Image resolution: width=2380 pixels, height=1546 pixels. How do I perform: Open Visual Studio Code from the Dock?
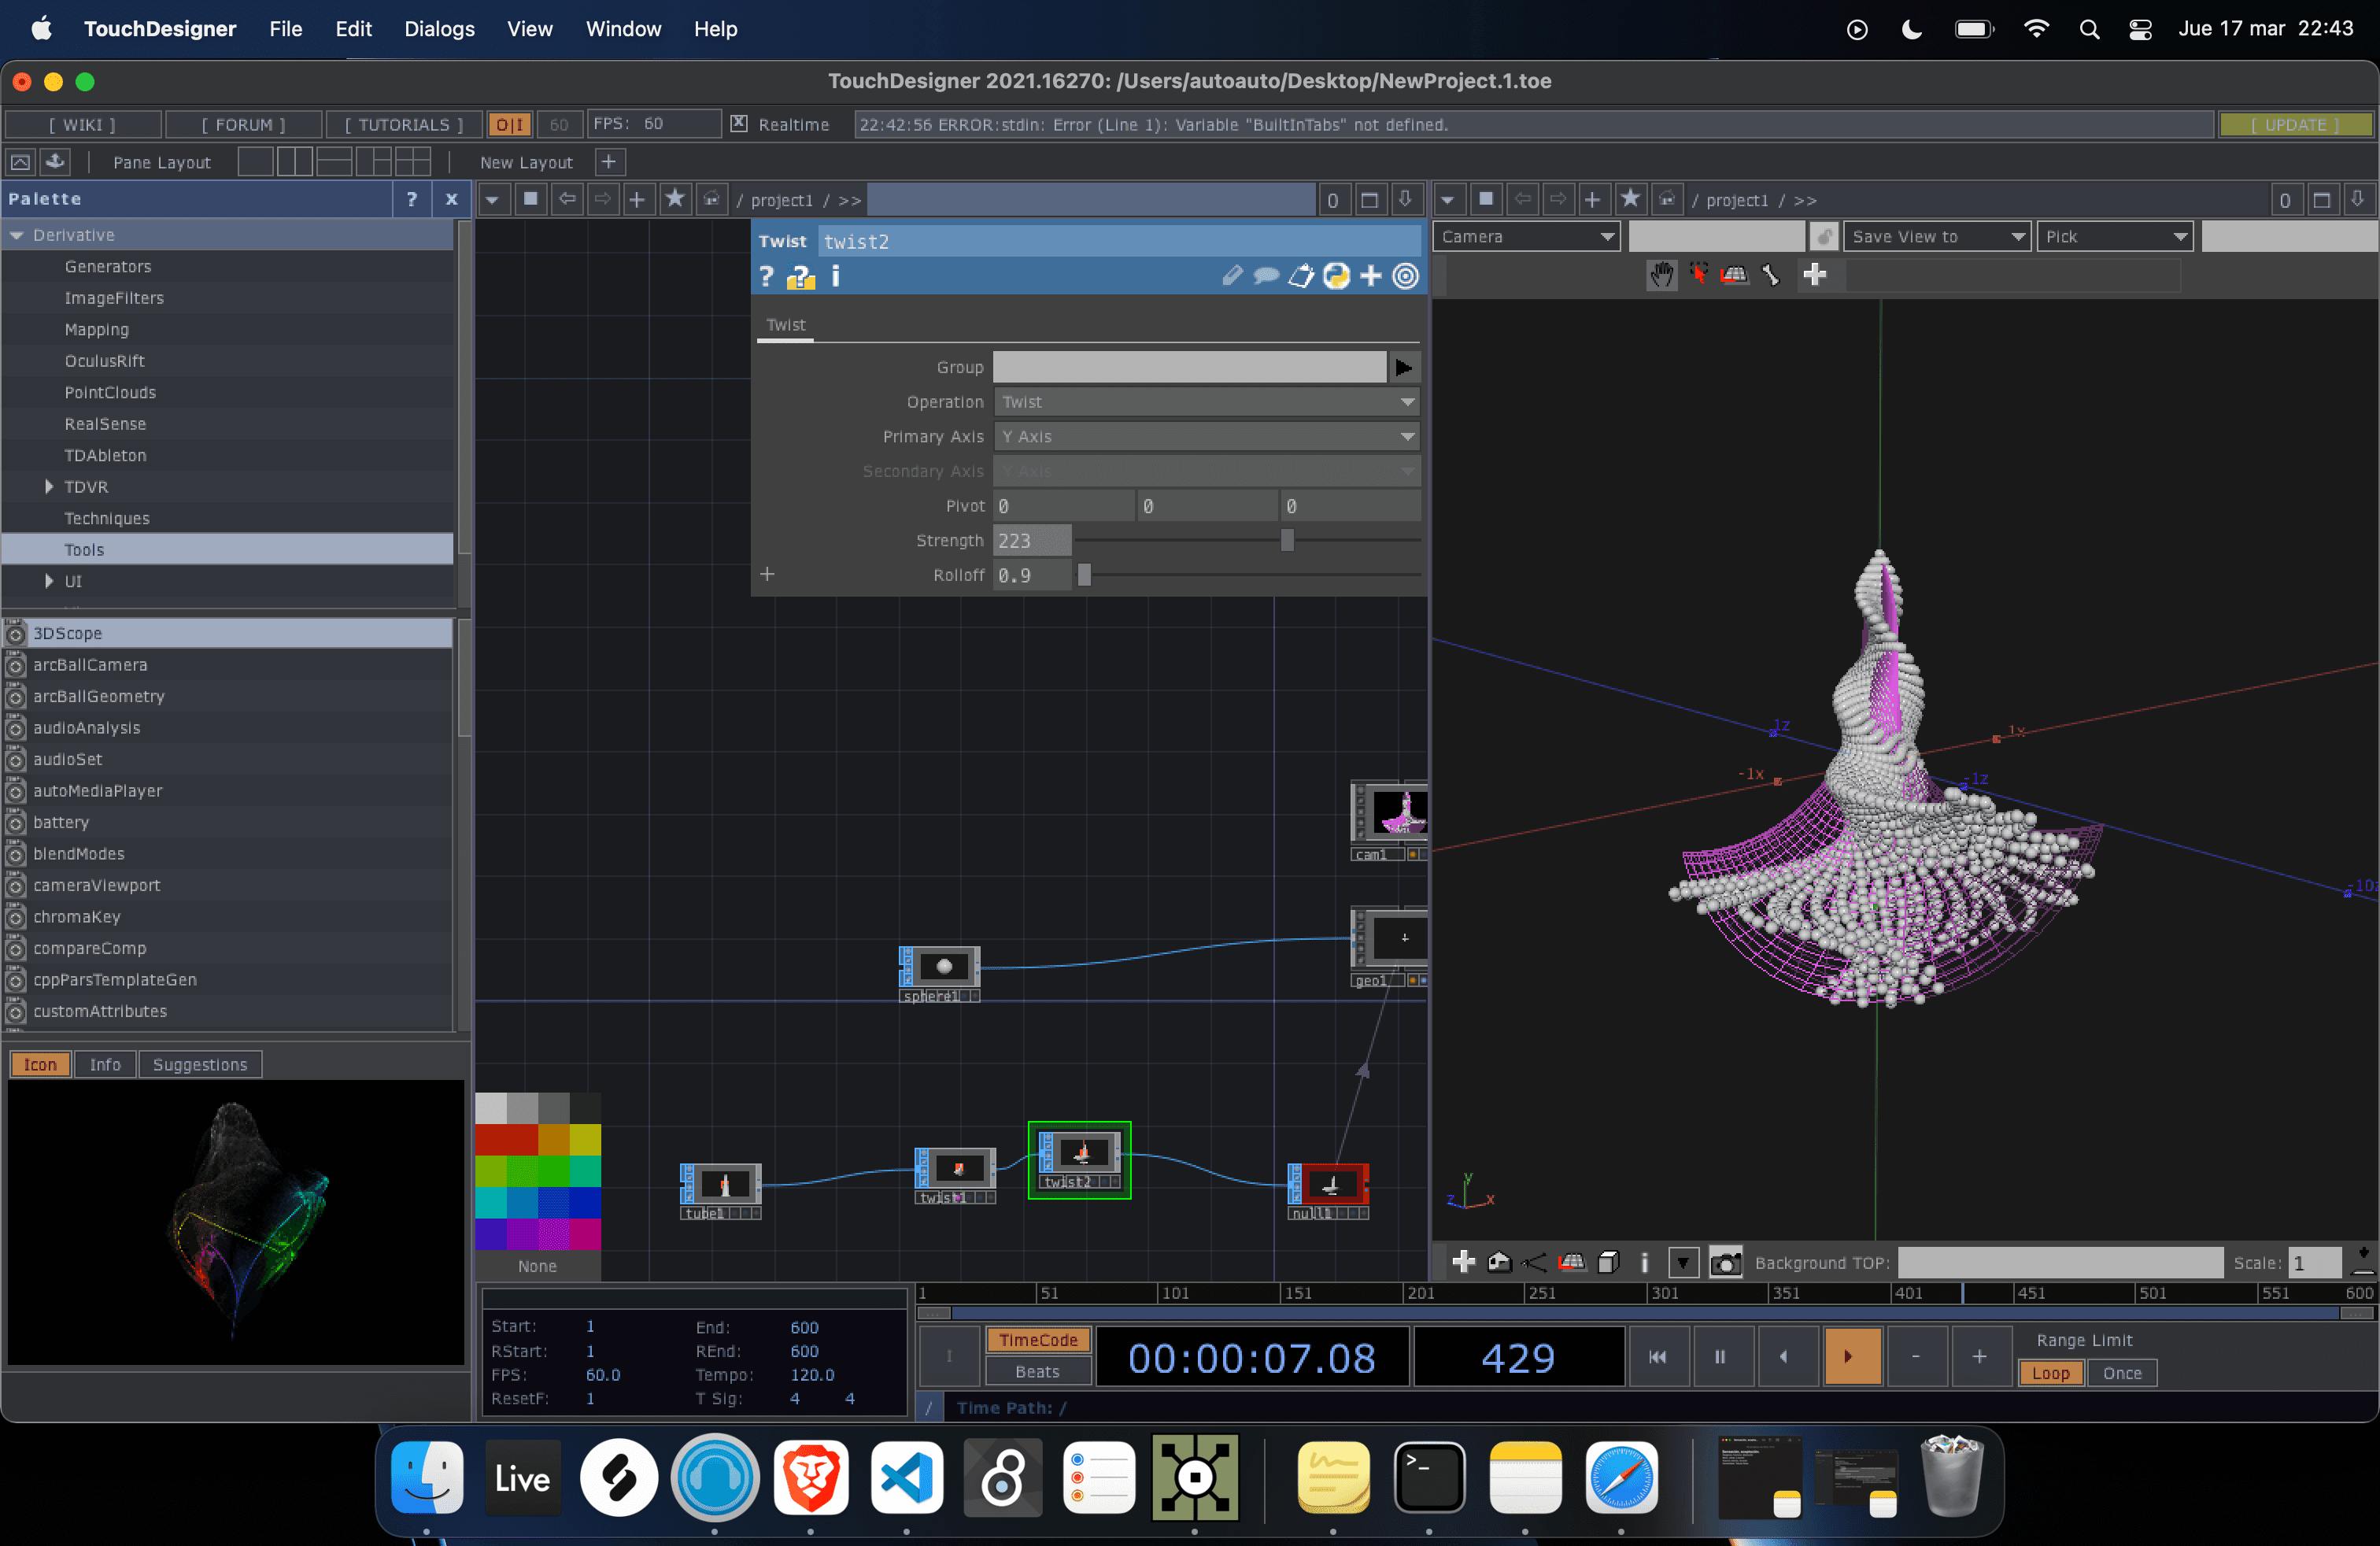pyautogui.click(x=907, y=1478)
